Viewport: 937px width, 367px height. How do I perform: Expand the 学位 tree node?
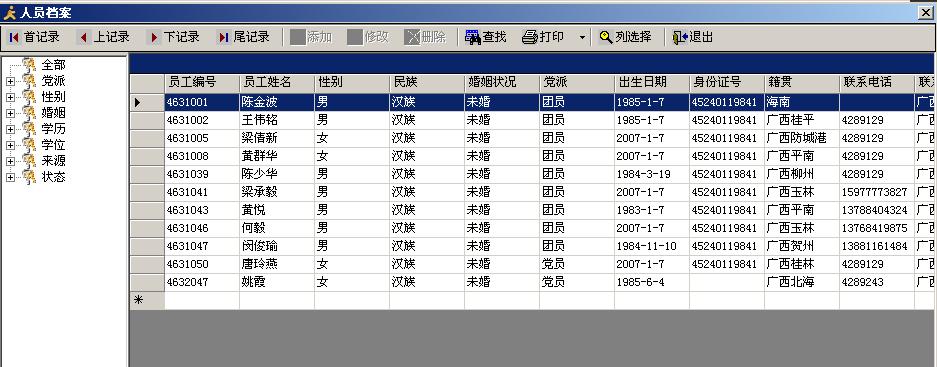pyautogui.click(x=10, y=146)
